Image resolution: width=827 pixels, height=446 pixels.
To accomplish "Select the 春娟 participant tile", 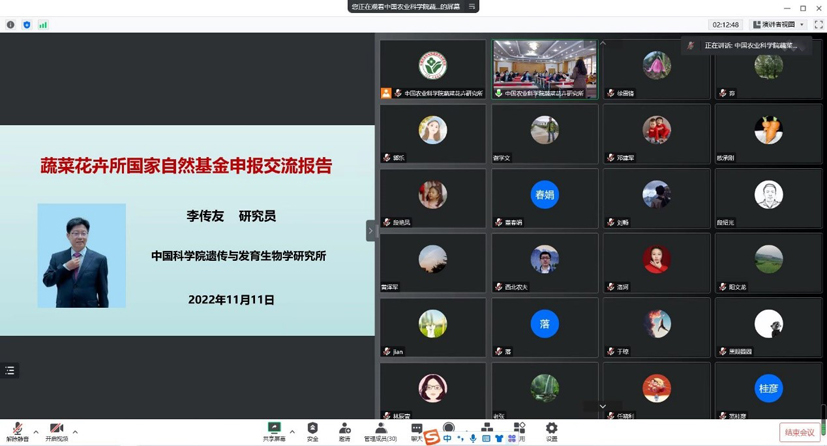I will pos(544,195).
